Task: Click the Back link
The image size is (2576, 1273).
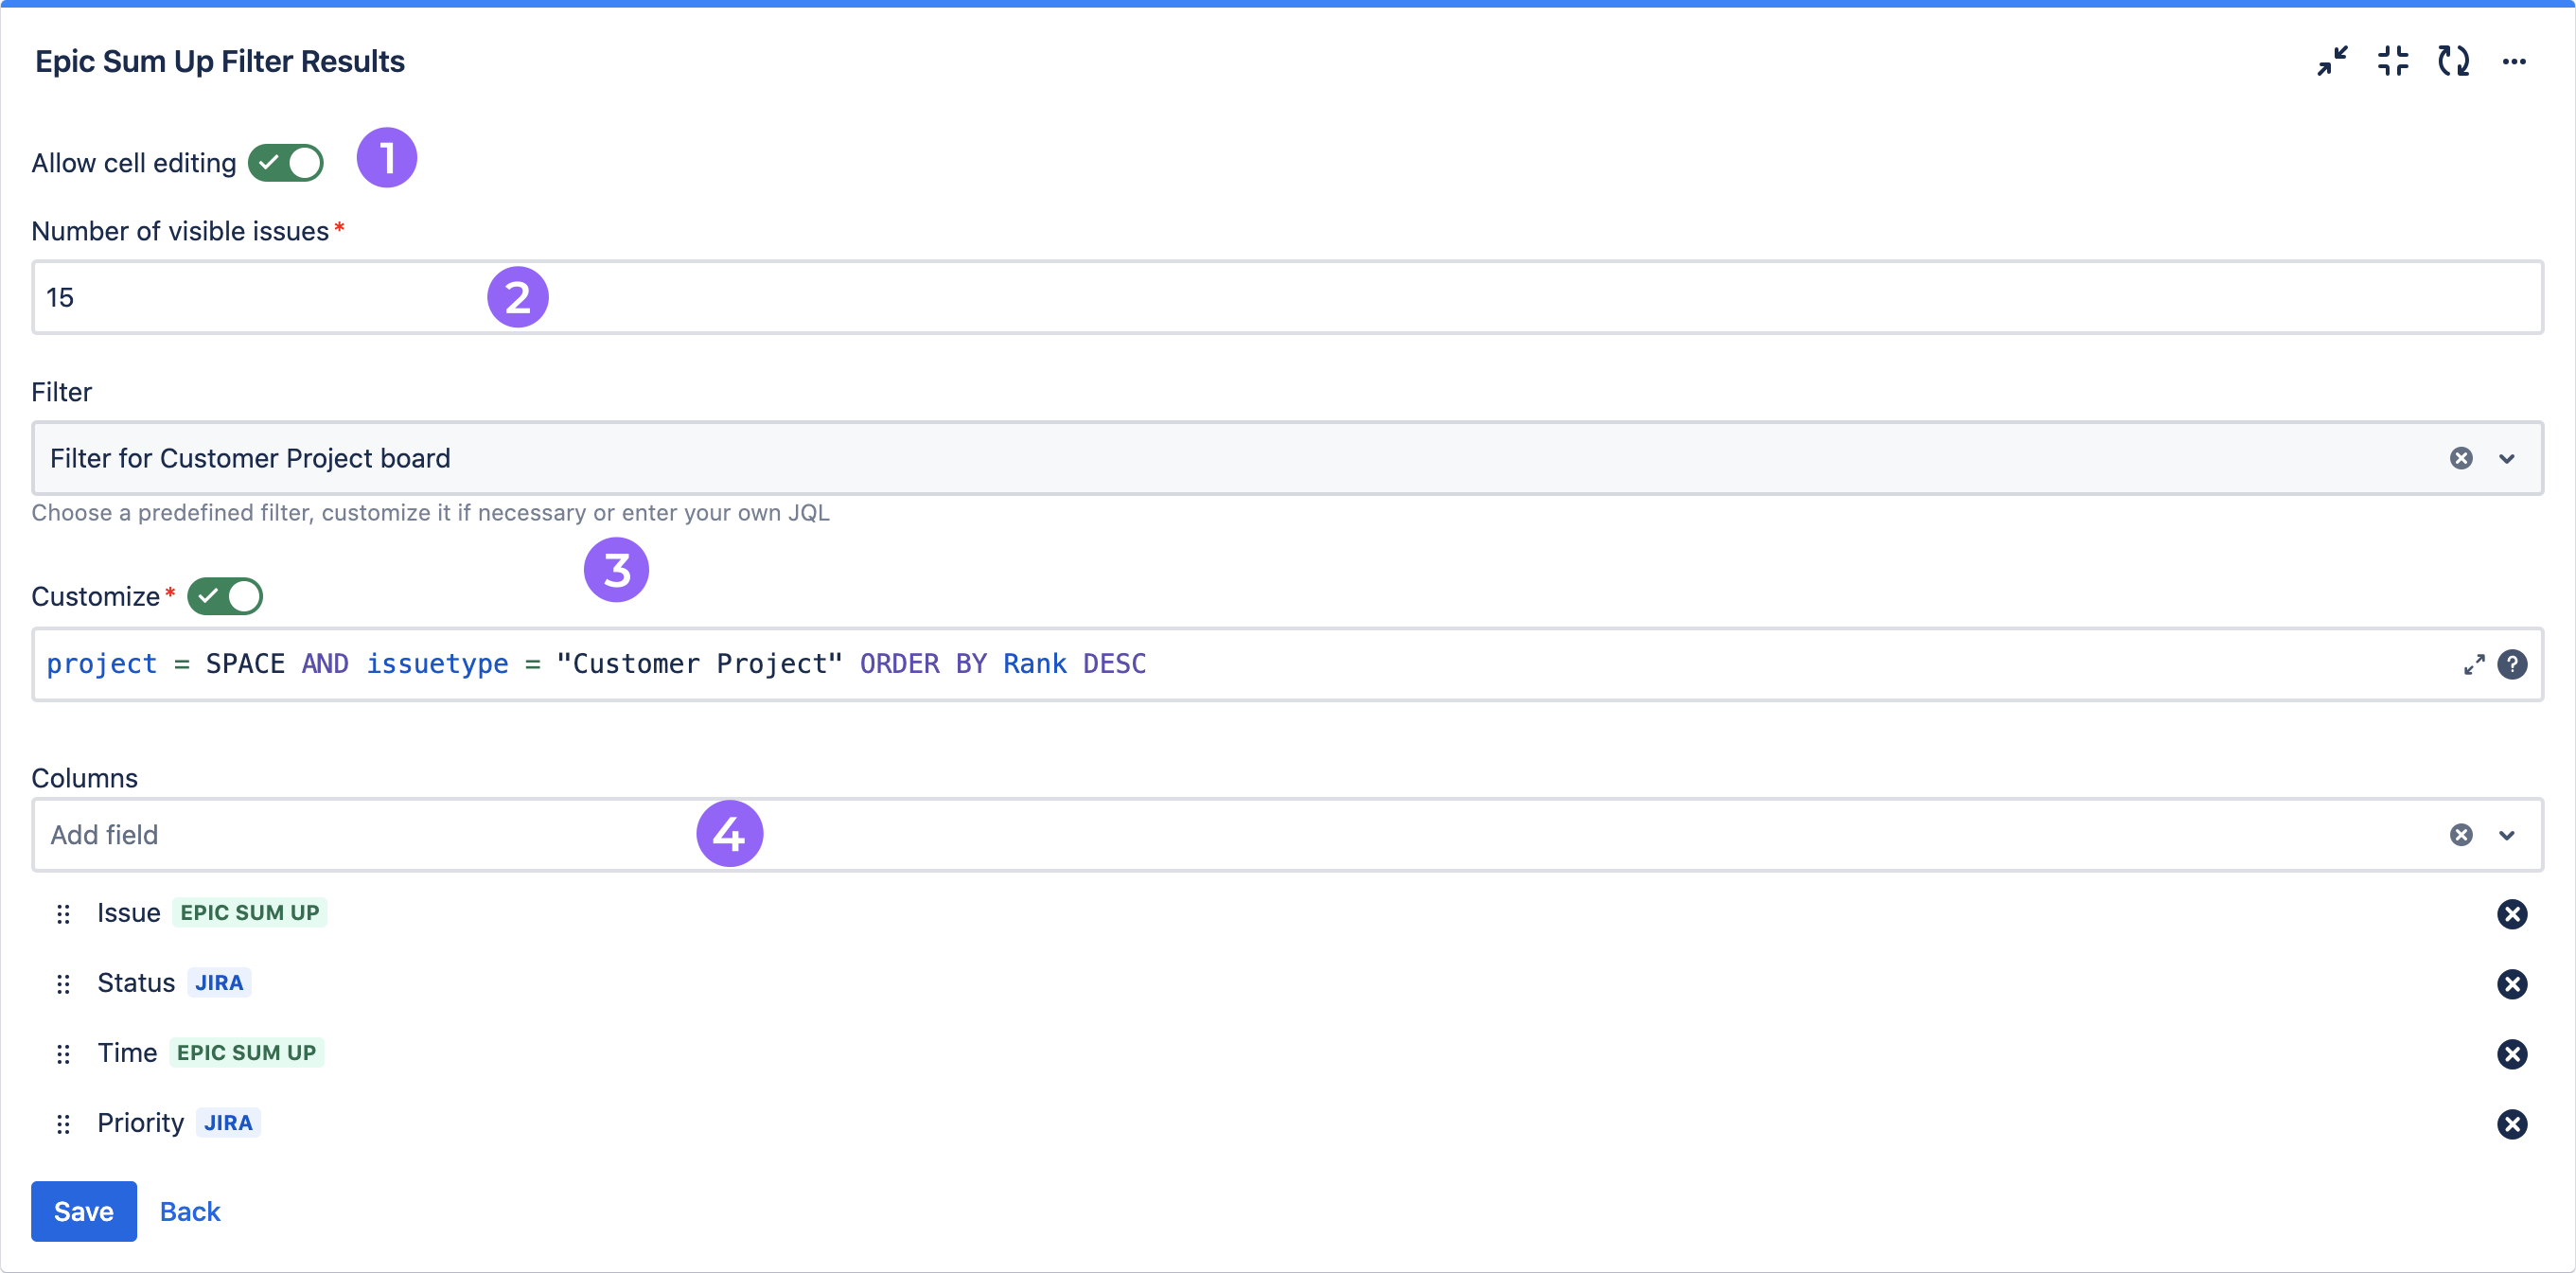Action: tap(189, 1211)
